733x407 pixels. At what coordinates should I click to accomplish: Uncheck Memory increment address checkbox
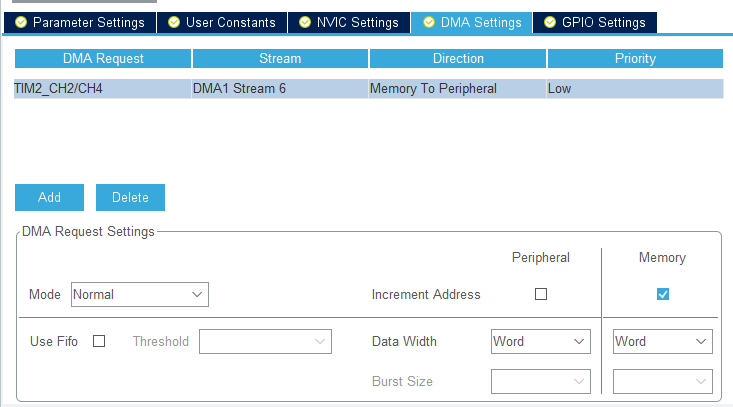coord(663,294)
